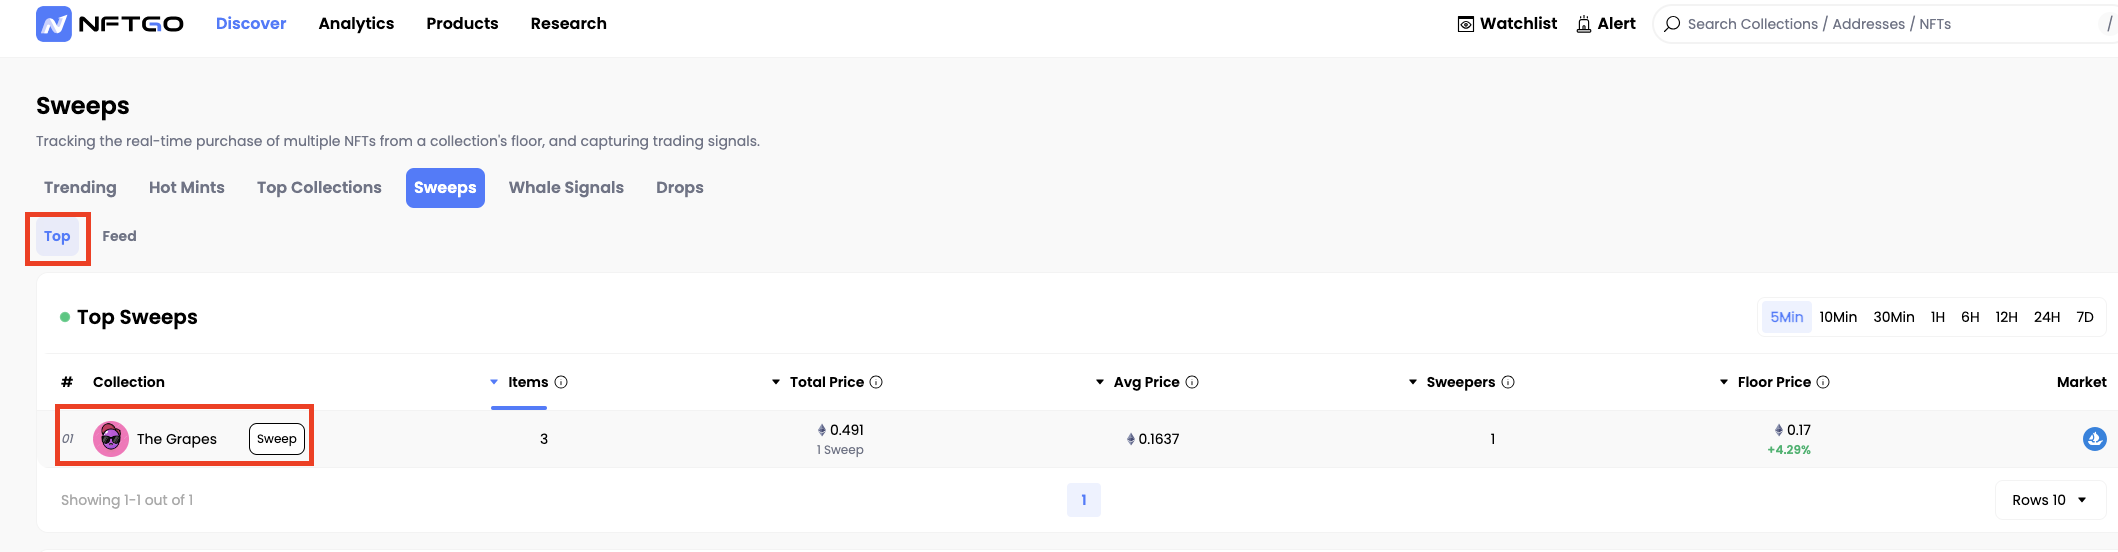Sort by Floor Price column arrow
The width and height of the screenshot is (2118, 552).
click(x=1724, y=382)
